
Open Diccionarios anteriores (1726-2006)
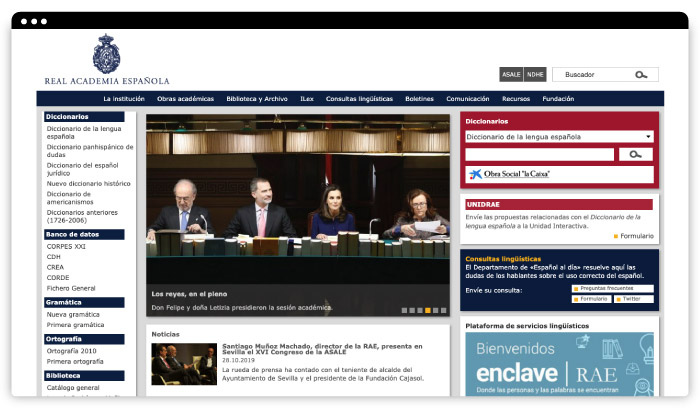click(82, 216)
